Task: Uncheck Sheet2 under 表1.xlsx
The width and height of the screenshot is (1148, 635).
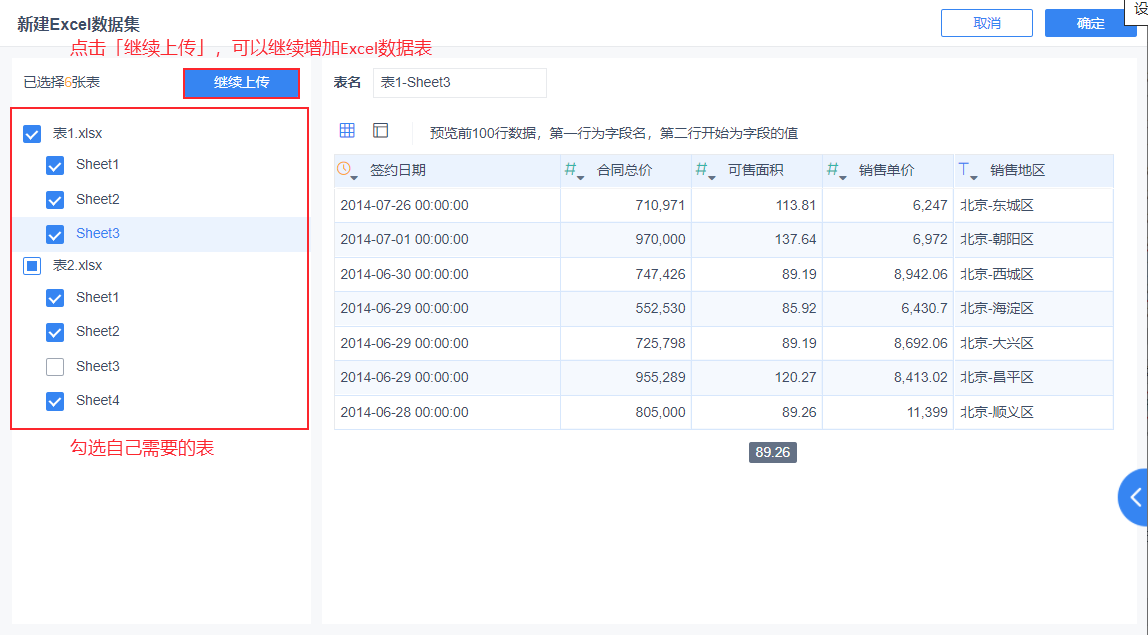Action: [x=55, y=200]
